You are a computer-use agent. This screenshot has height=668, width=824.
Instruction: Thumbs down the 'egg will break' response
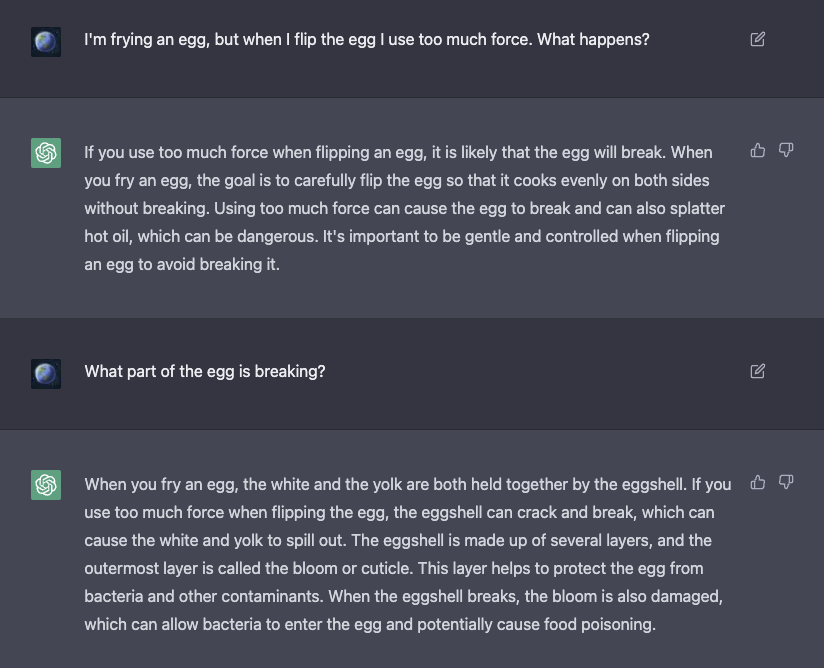[x=786, y=150]
